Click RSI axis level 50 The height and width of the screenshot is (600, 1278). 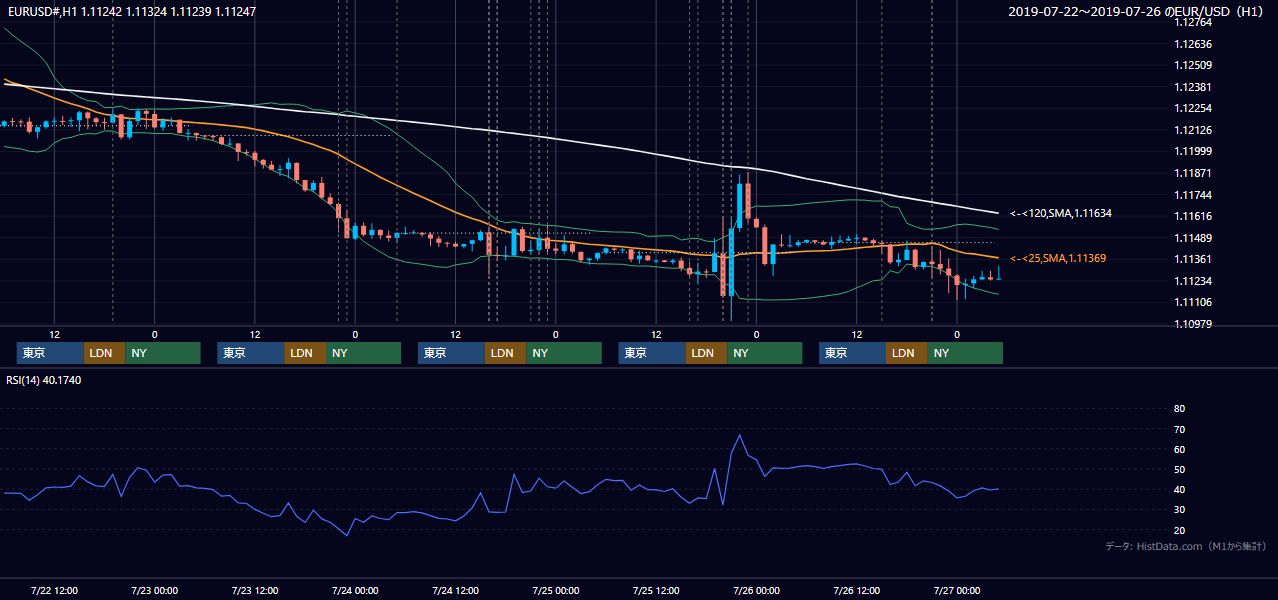point(1179,469)
